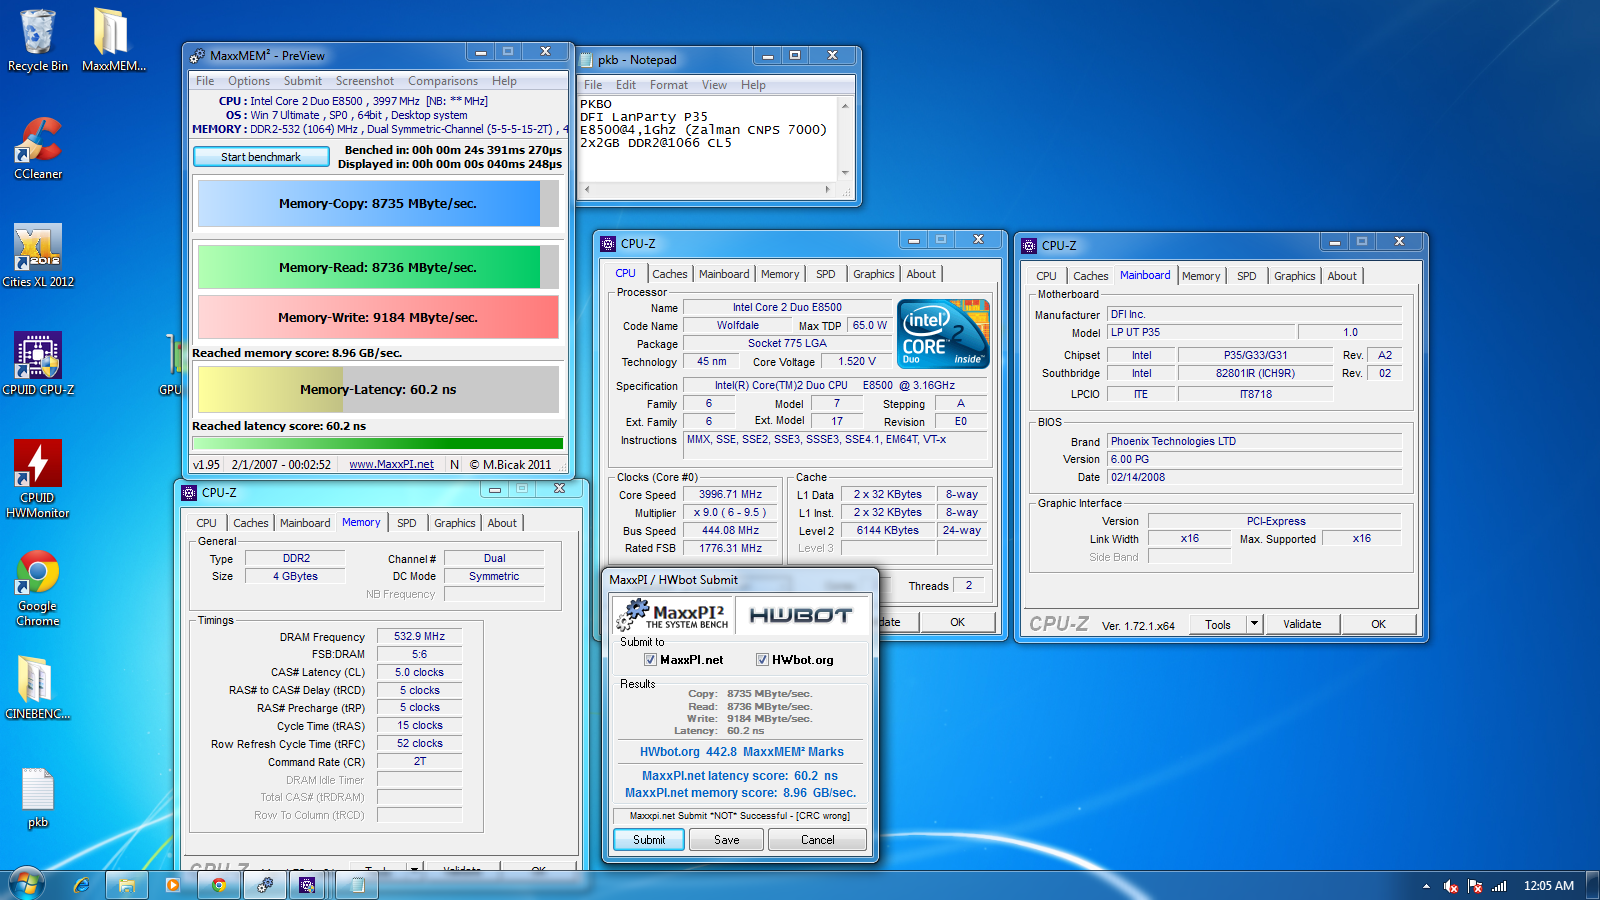This screenshot has height=900, width=1600.
Task: Open Windows Explorer from the taskbar
Action: [x=127, y=885]
